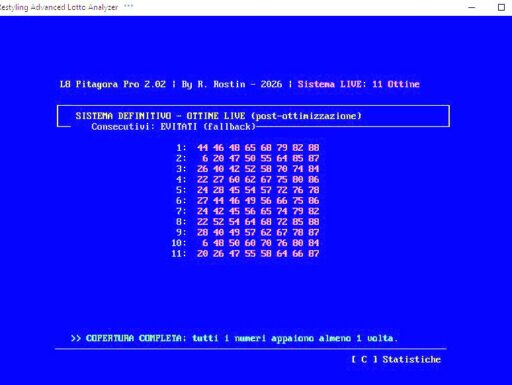Image resolution: width=512 pixels, height=385 pixels.
Task: Select ottina row 11 starting with 20 26
Action: pyautogui.click(x=246, y=254)
